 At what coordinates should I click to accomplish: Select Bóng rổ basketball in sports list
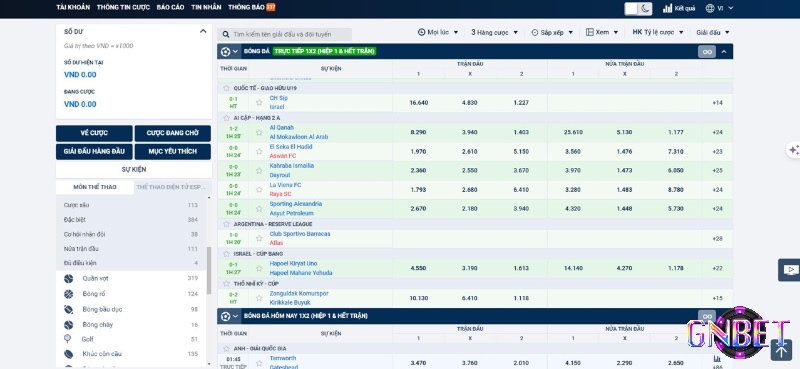point(131,294)
